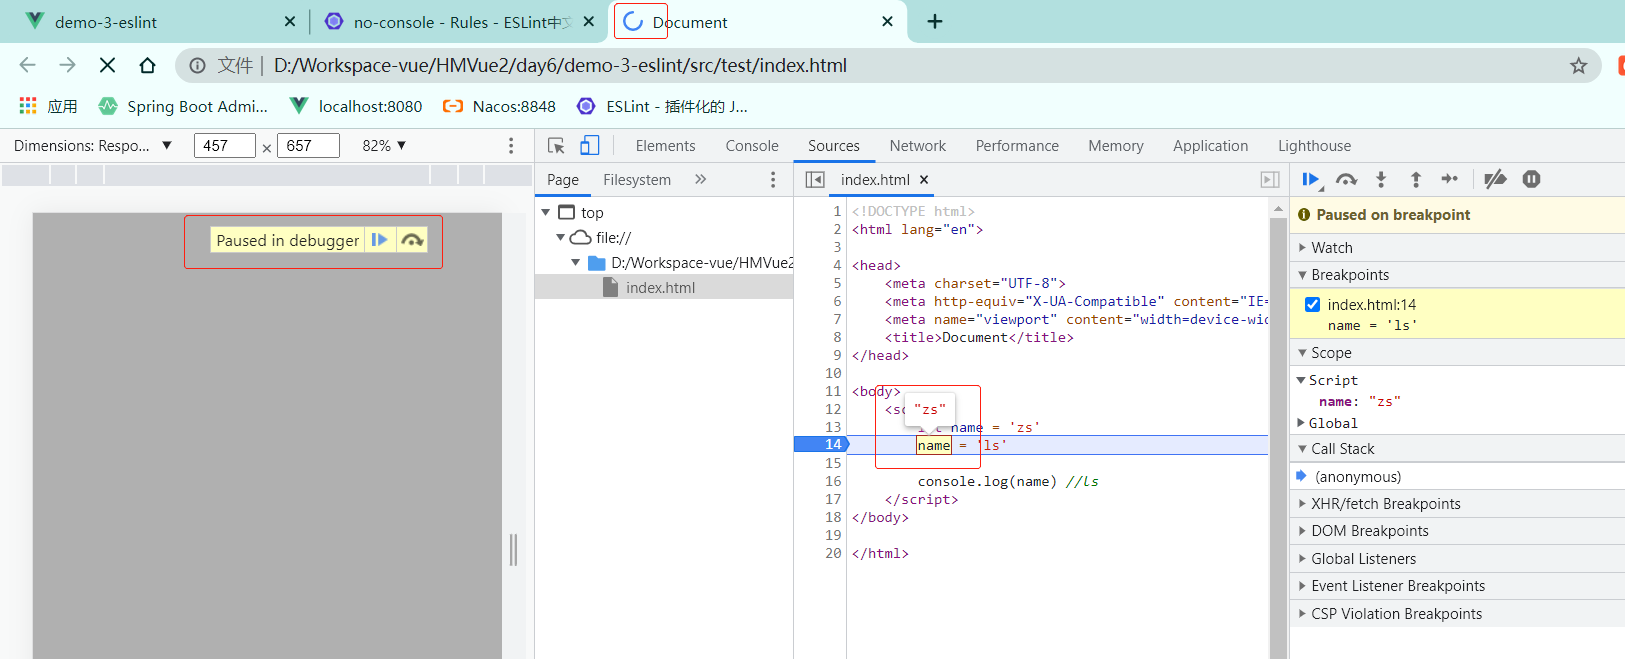Expand the Global scope group
The width and height of the screenshot is (1625, 659).
tap(1301, 423)
